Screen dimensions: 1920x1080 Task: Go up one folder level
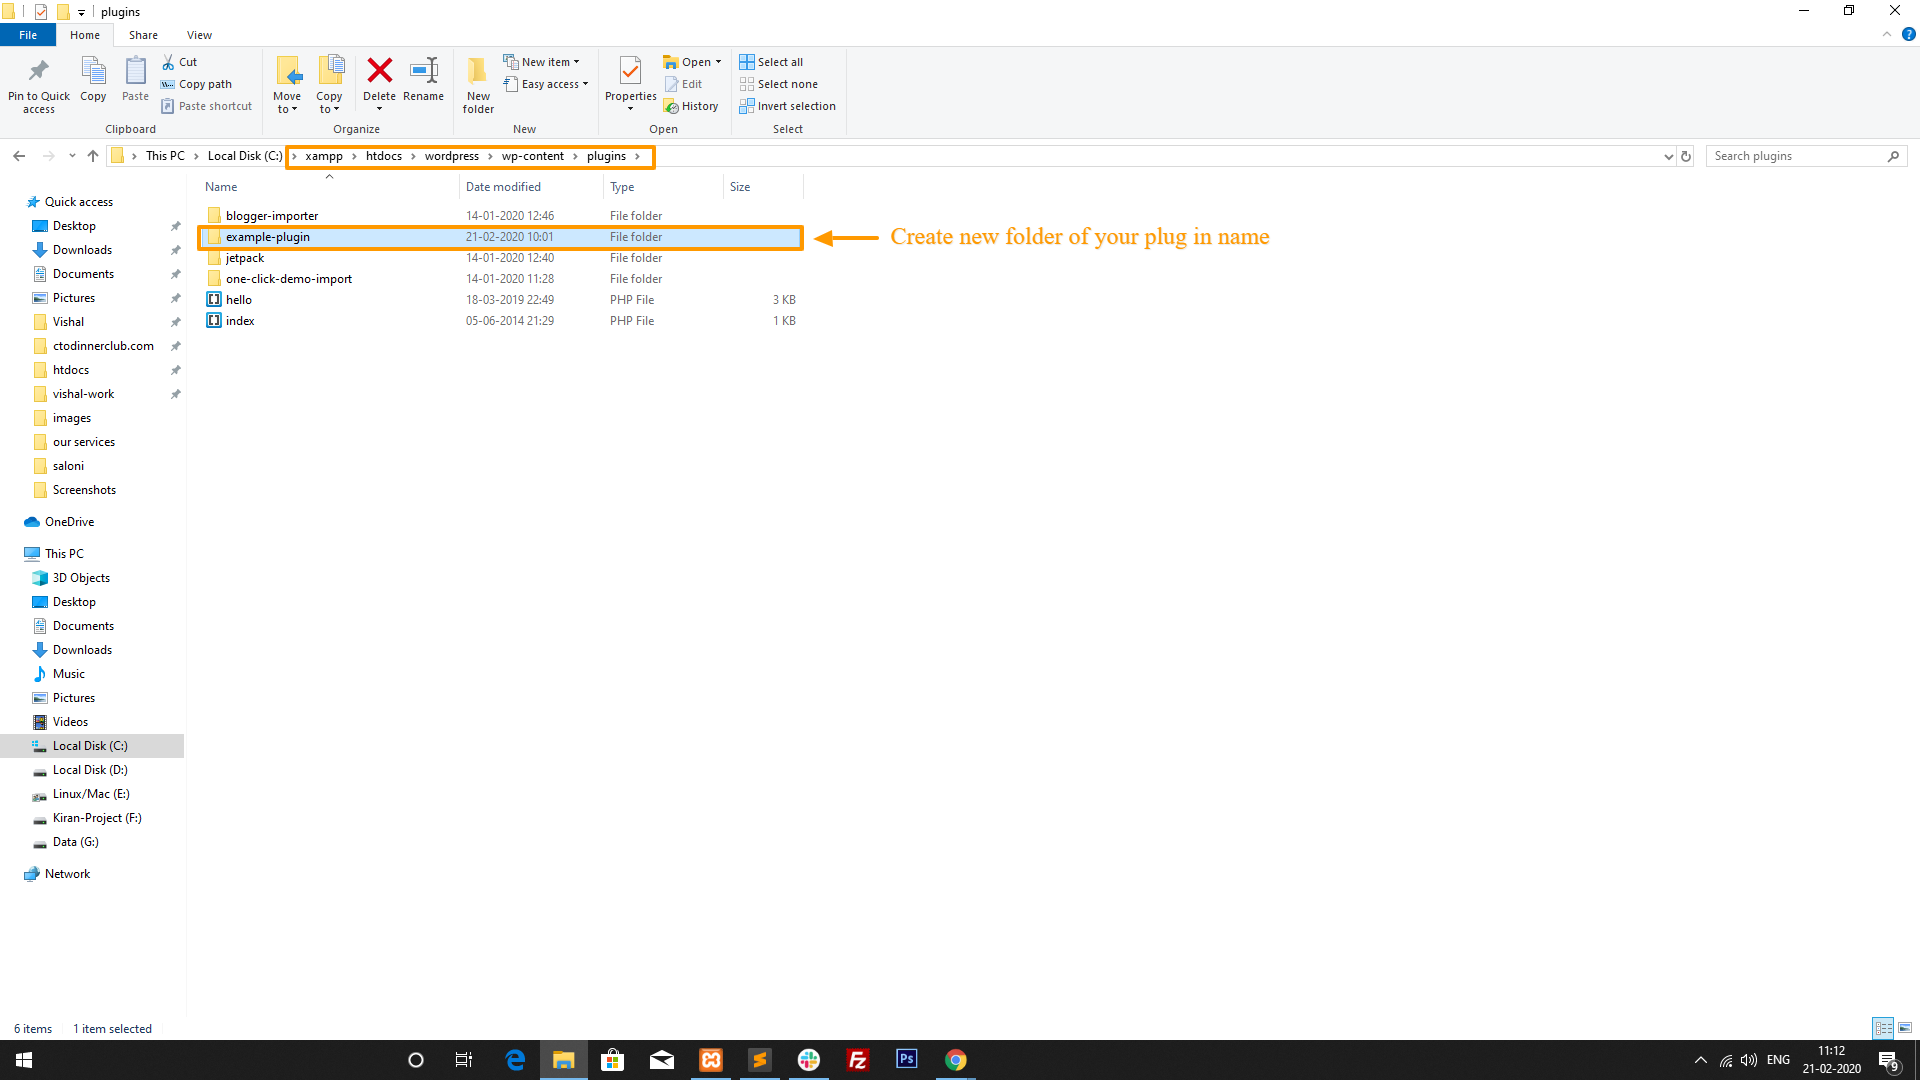pos(93,156)
